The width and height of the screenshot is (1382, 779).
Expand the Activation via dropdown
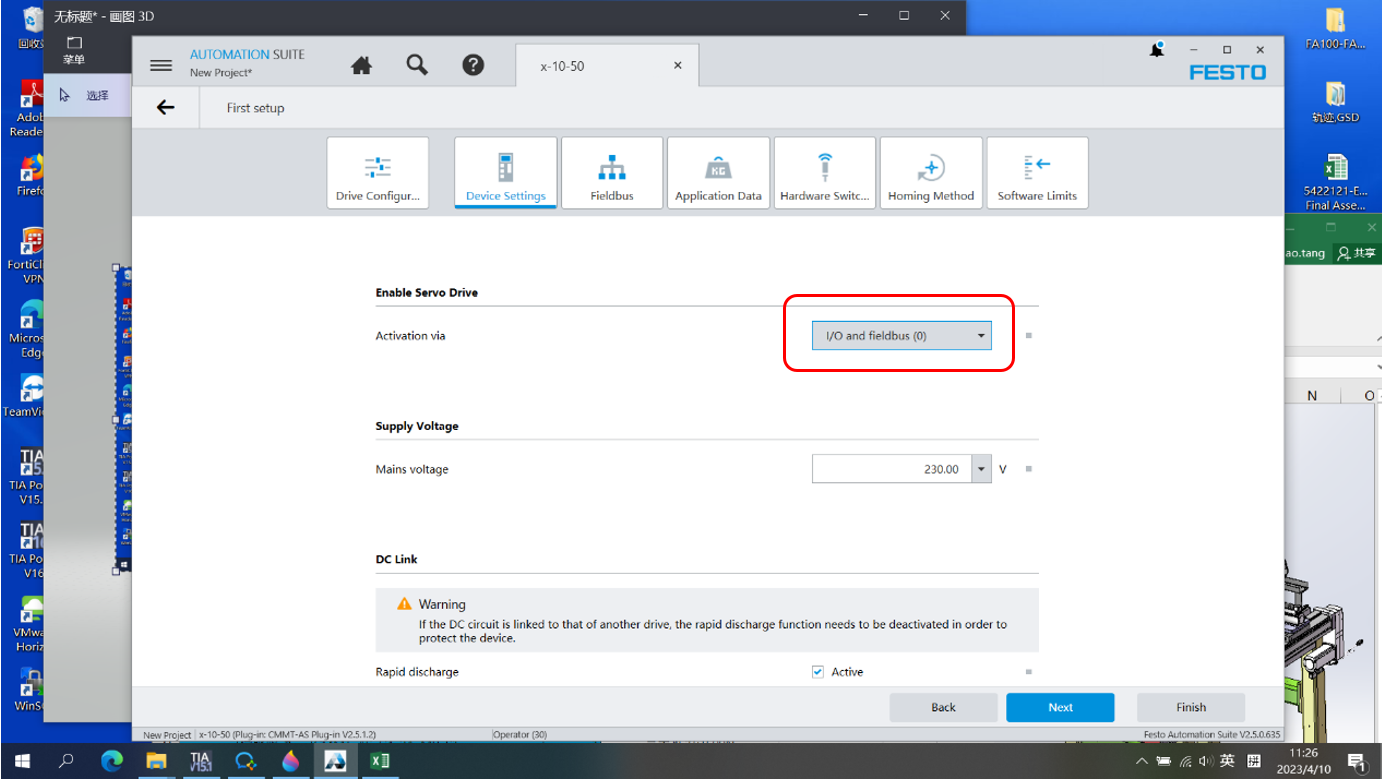(901, 336)
